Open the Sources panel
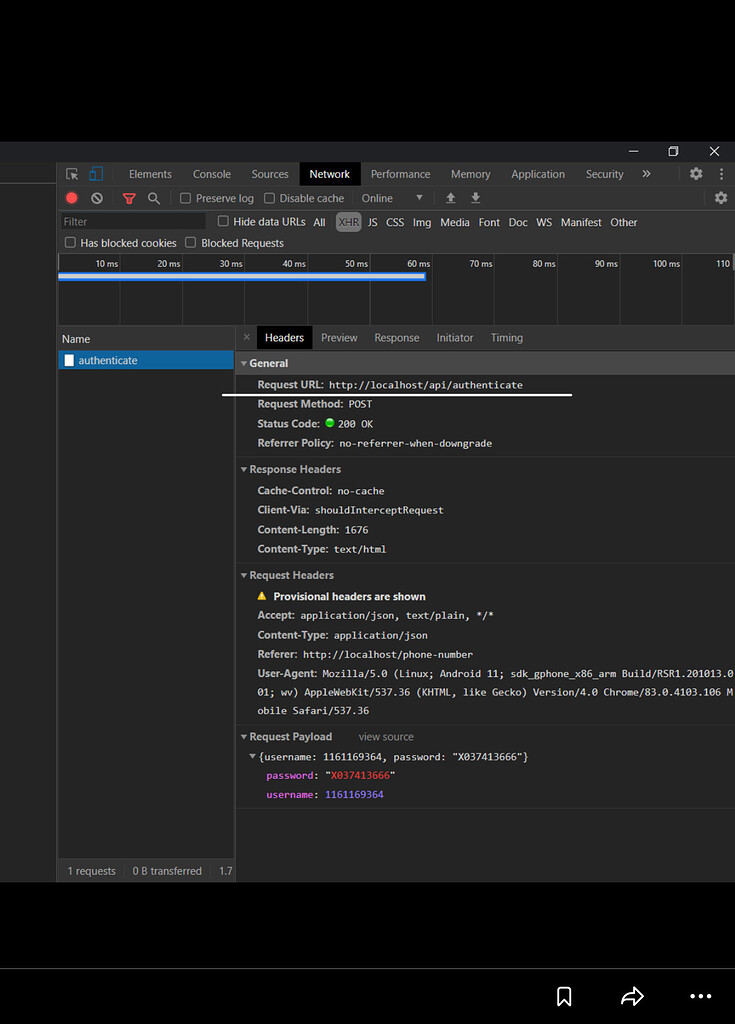This screenshot has width=735, height=1024. tap(270, 174)
